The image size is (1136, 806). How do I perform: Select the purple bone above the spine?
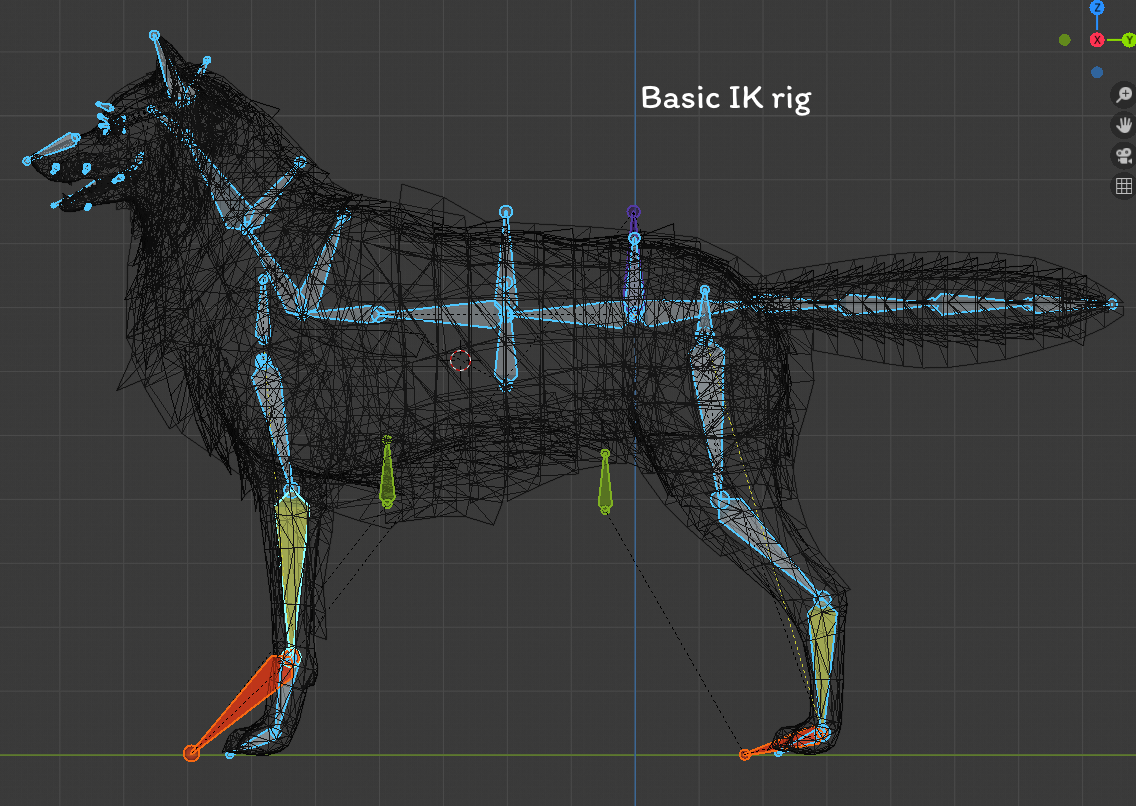632,224
